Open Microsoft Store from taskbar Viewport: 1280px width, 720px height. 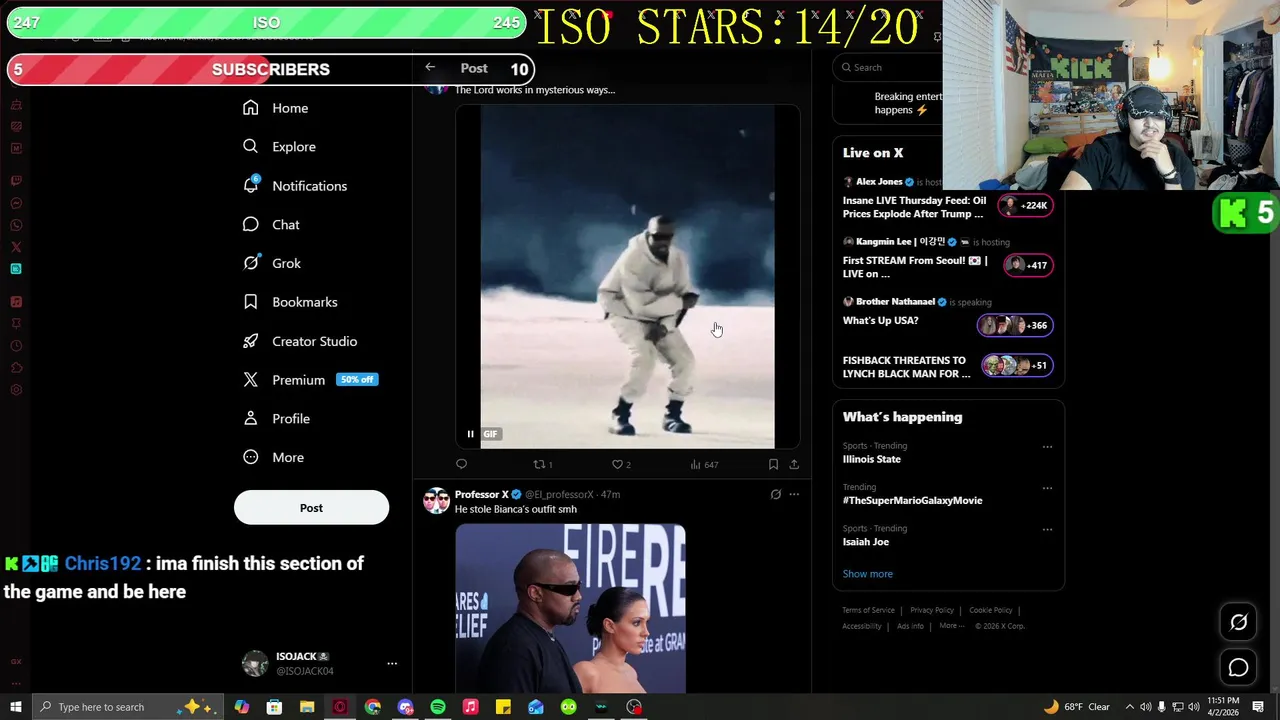point(274,707)
